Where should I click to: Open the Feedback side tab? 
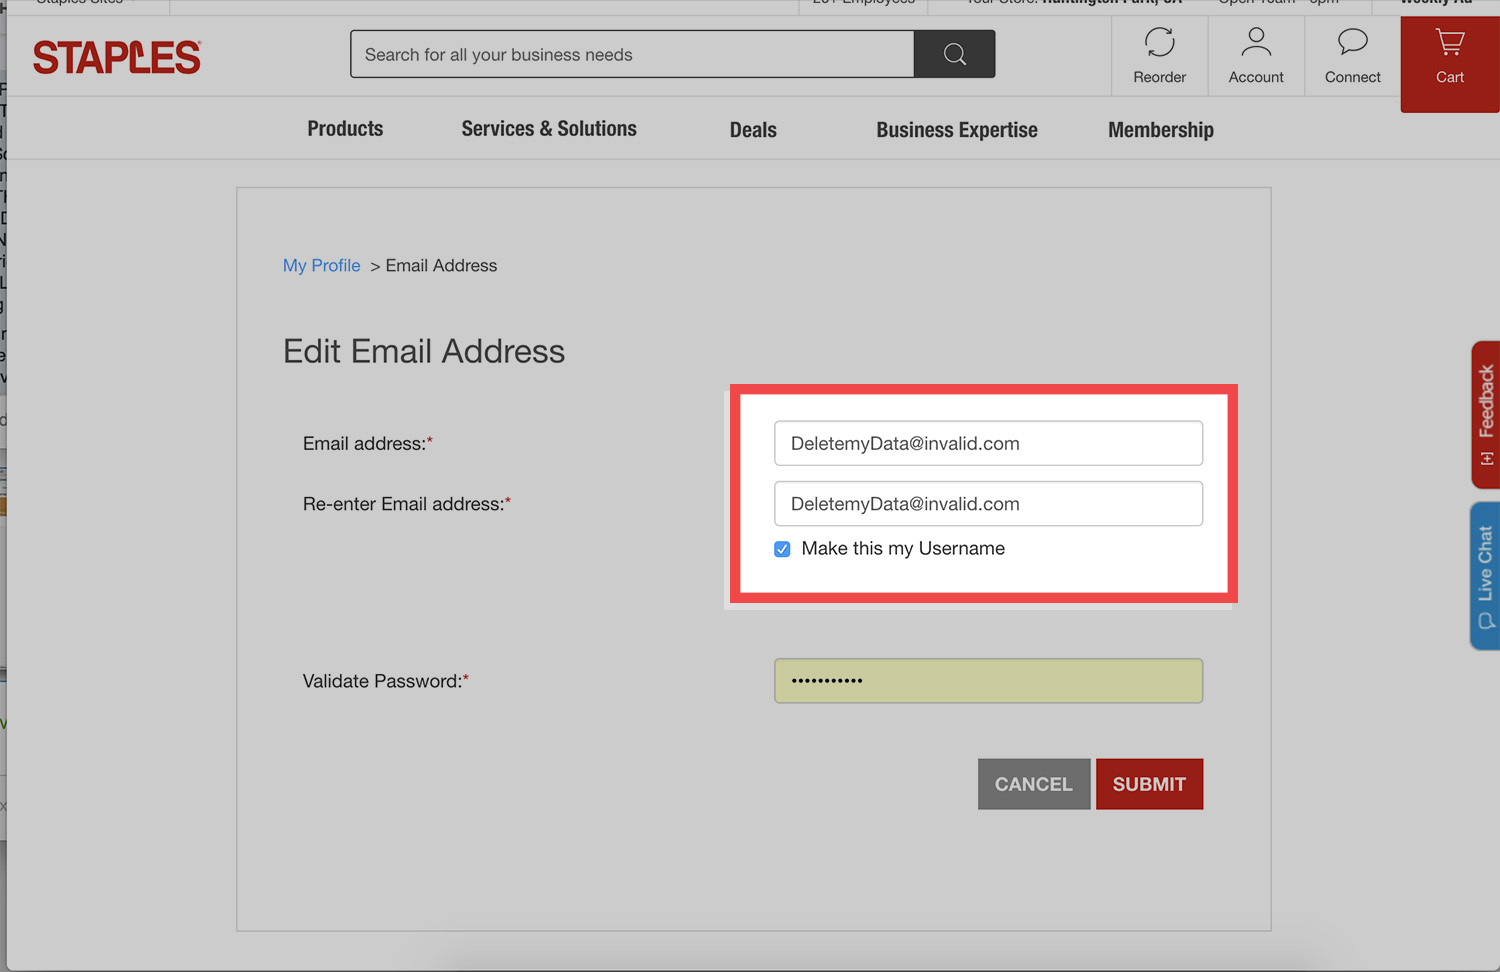pos(1486,414)
